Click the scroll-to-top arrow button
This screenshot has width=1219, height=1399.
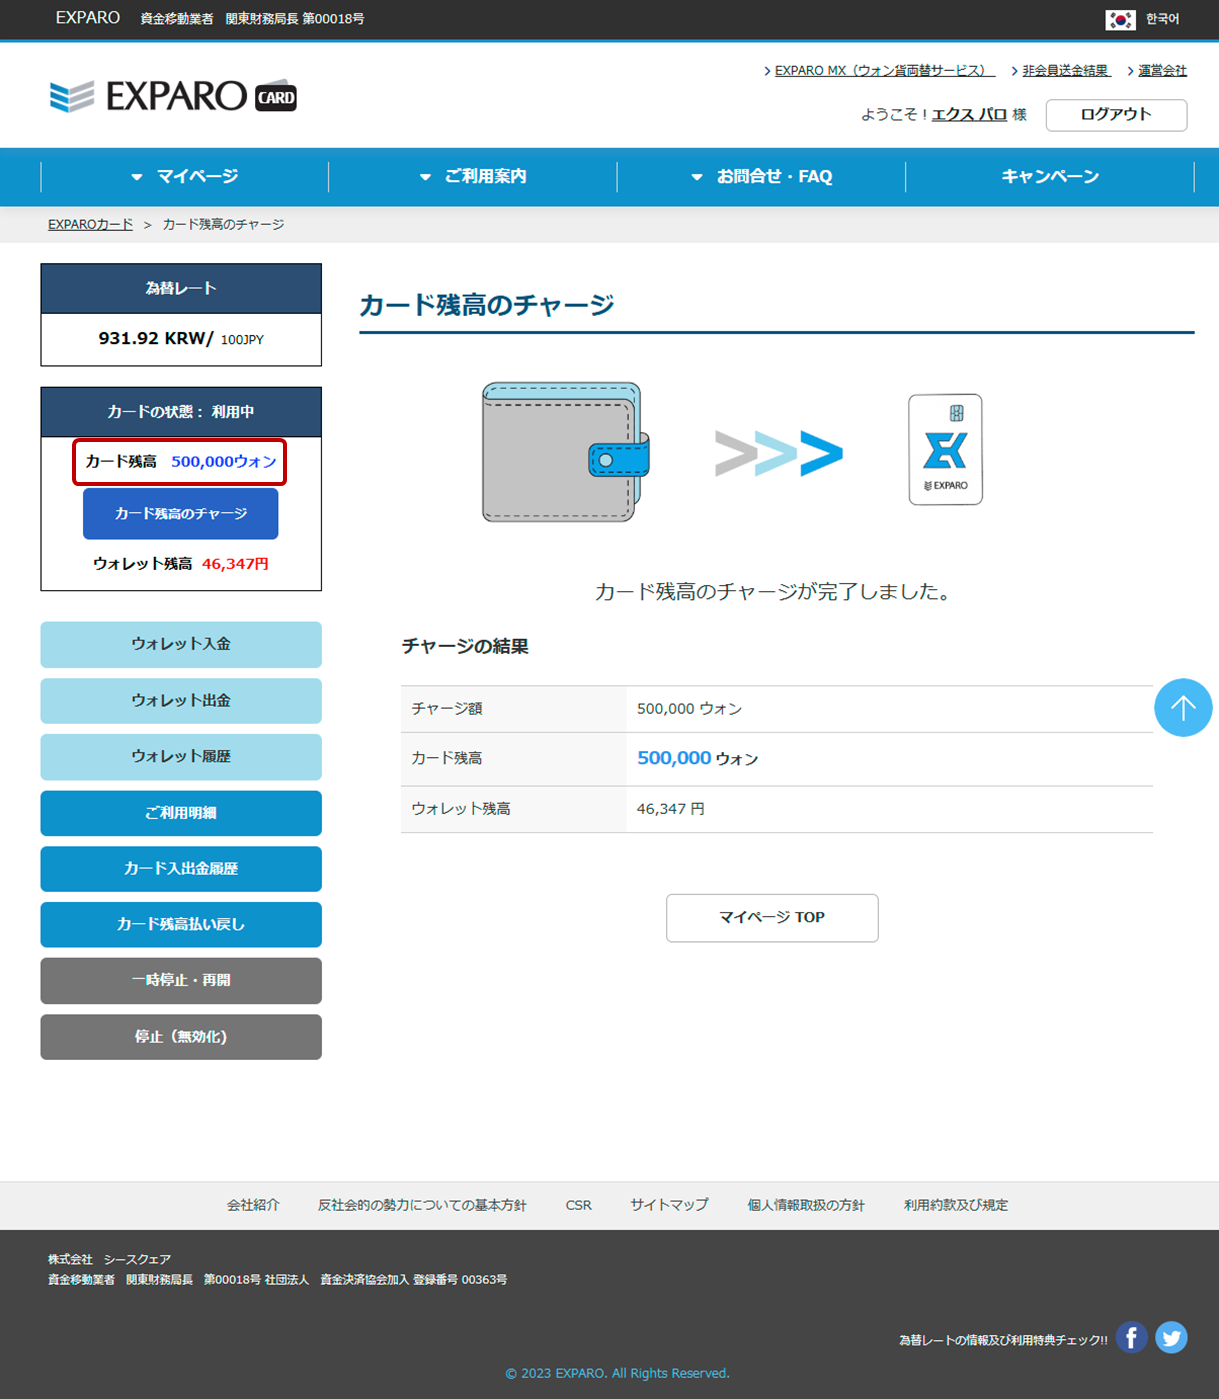click(x=1183, y=708)
